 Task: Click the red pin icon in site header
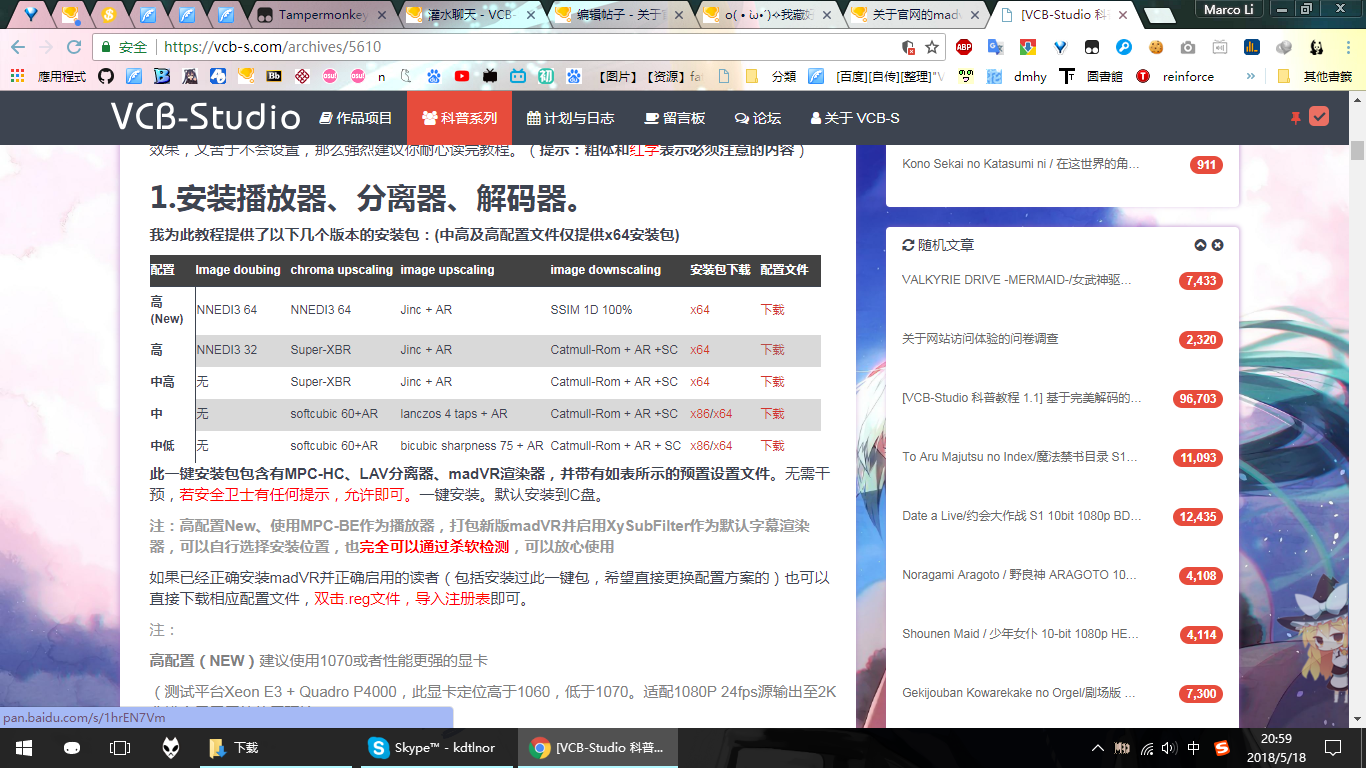coord(1295,117)
